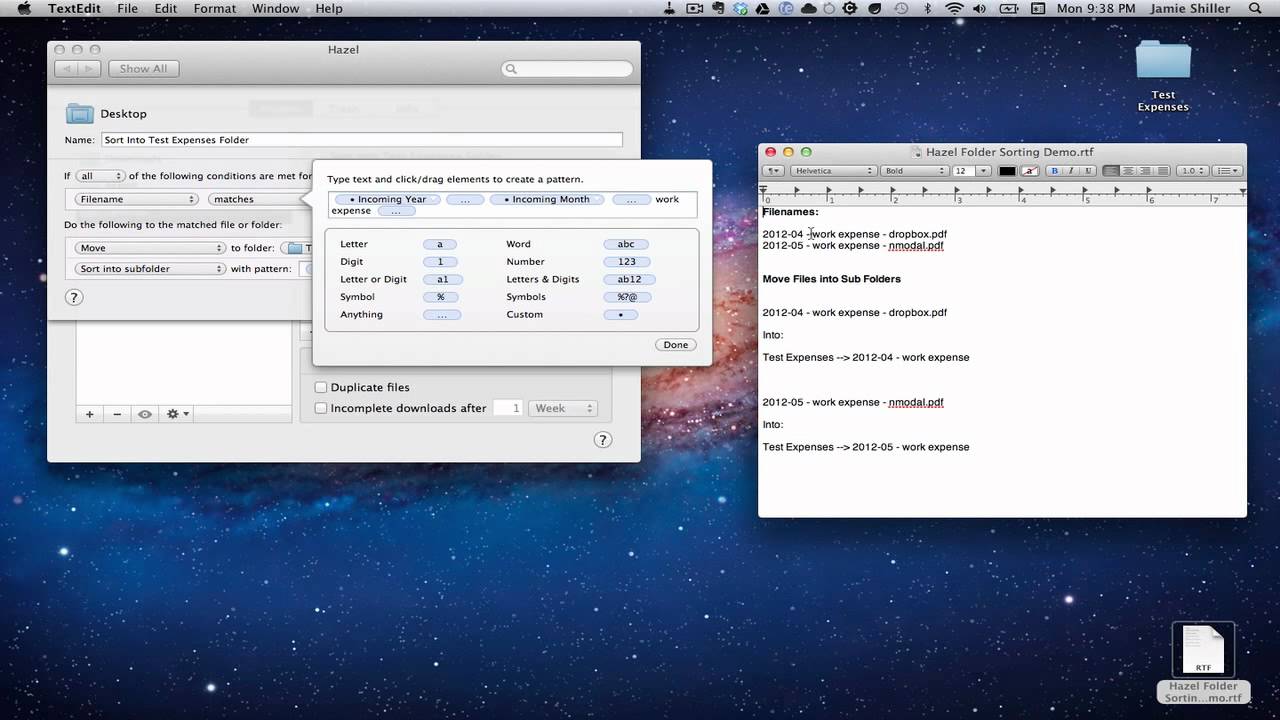Click the Symbols '%?@' pattern token

[628, 297]
